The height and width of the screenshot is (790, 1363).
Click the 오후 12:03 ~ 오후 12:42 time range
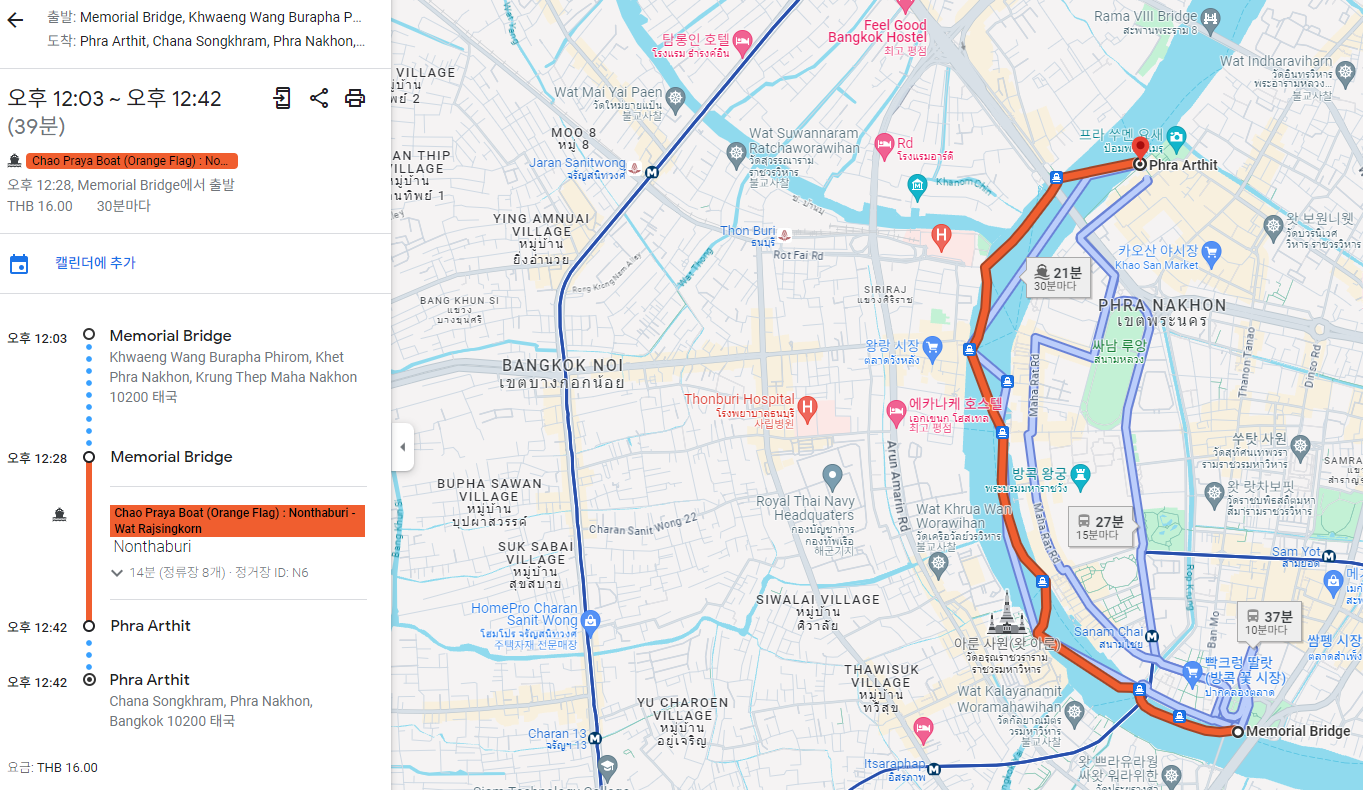[x=114, y=98]
